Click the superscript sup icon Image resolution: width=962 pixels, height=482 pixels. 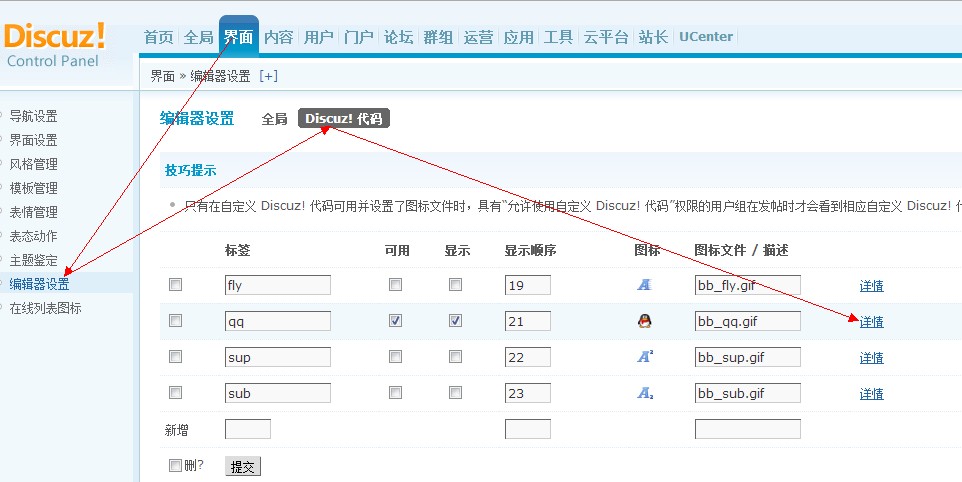(x=645, y=356)
